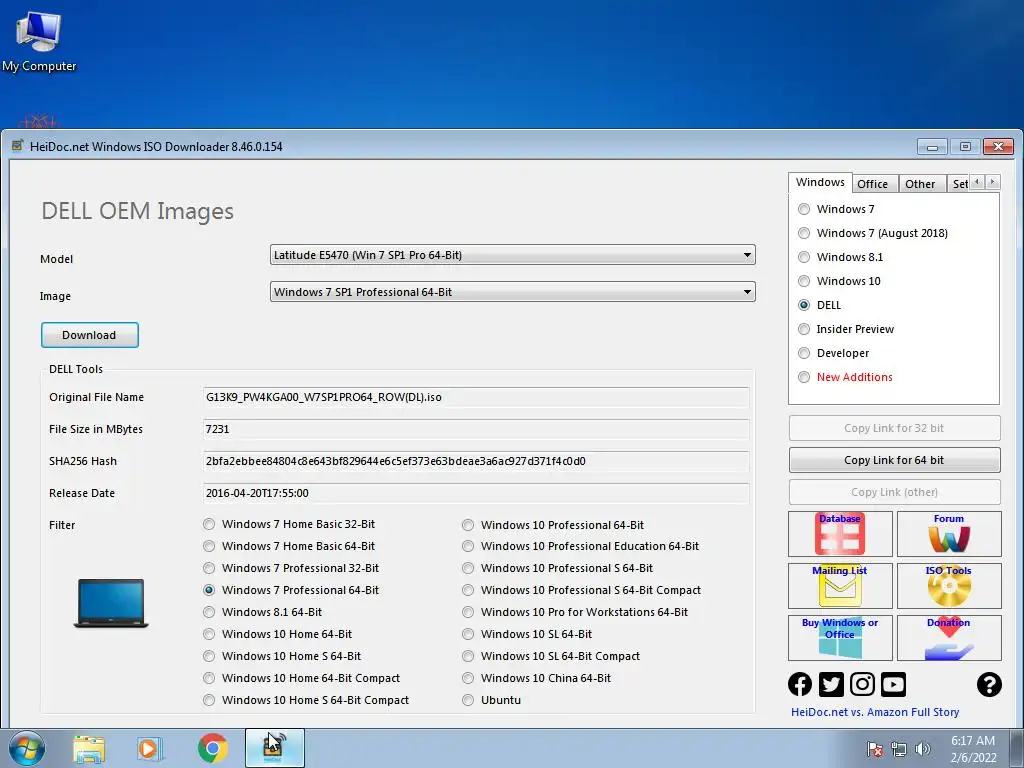Filter by Windows 10 Pro for Workstations
This screenshot has height=768, width=1024.
575,612
